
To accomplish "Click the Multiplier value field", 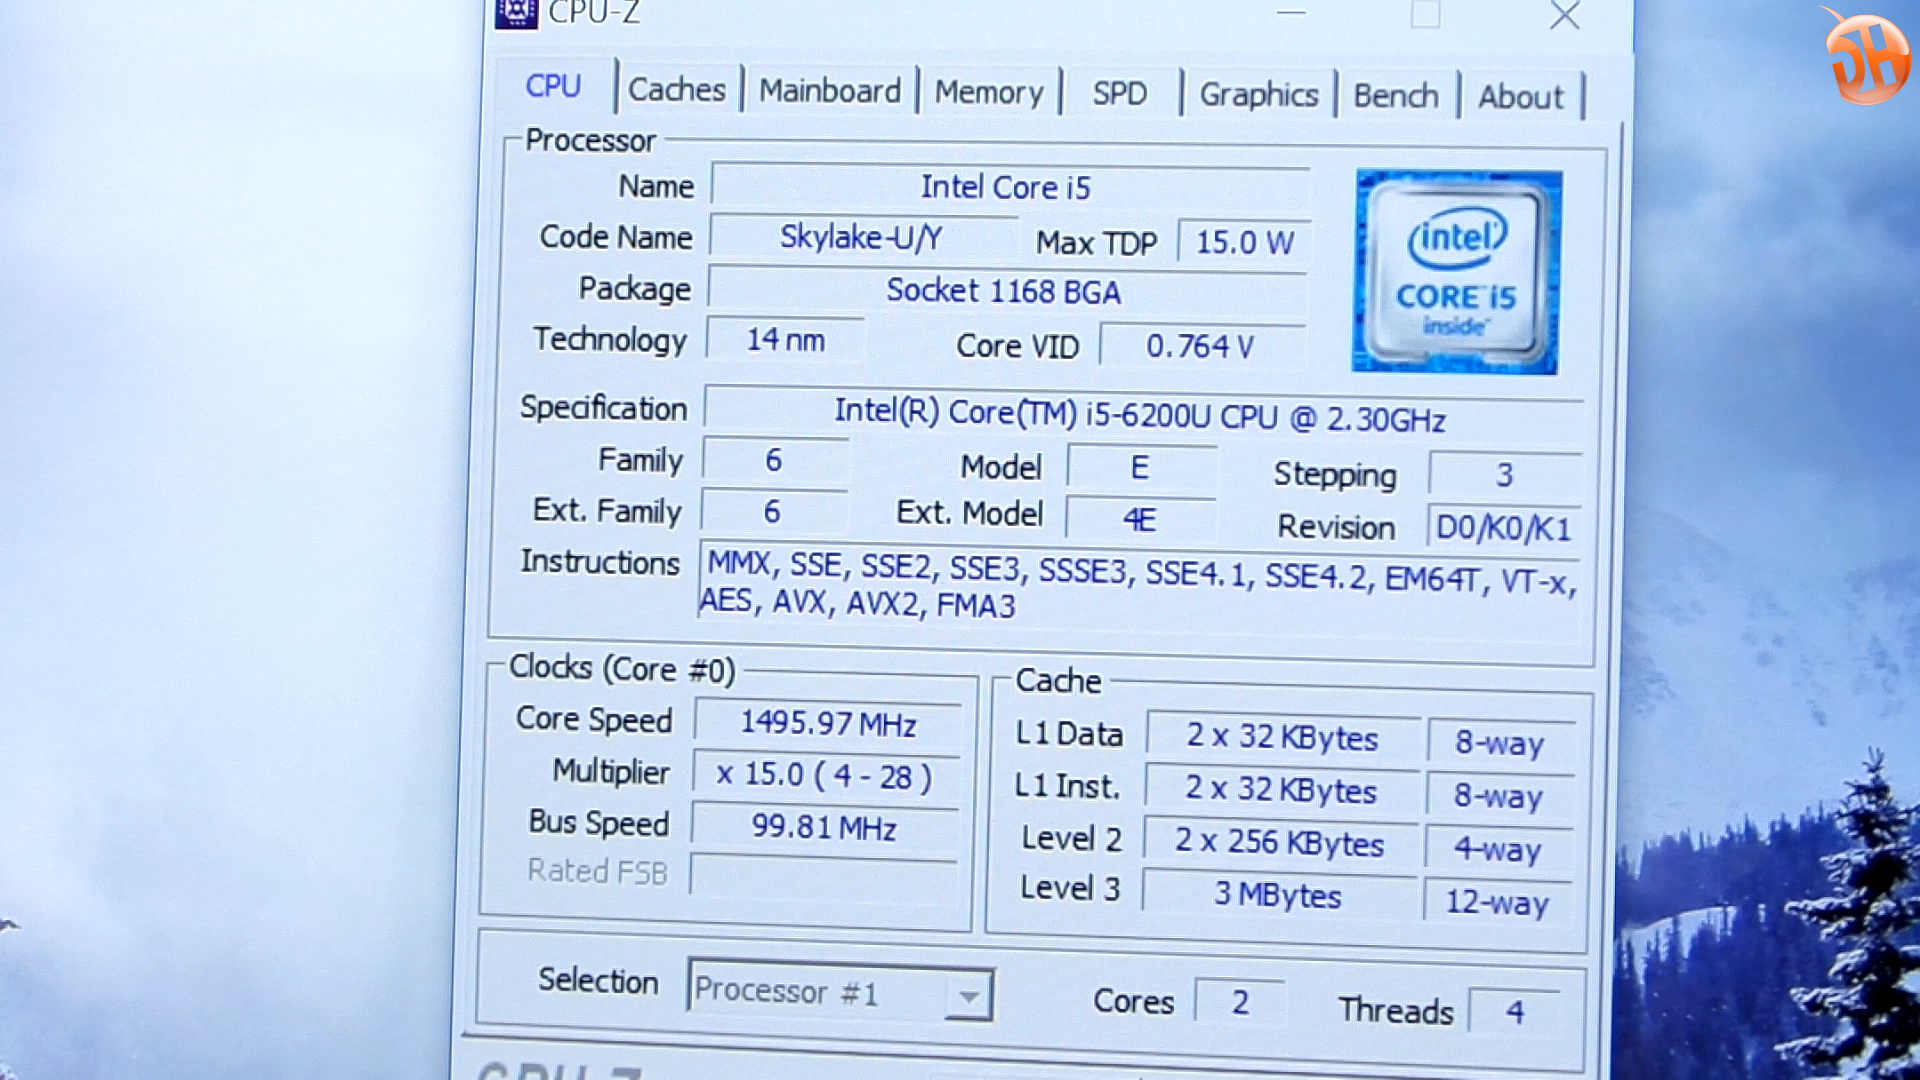I will 824,775.
